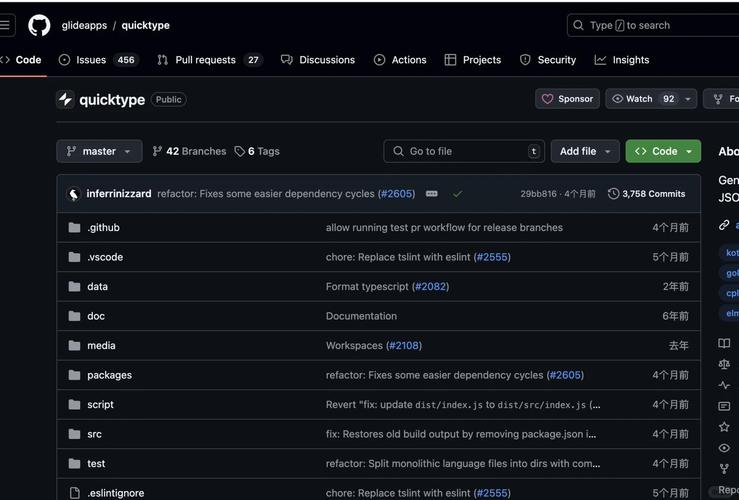Click the .vscode folder icon
The image size is (739, 500).
coord(74,257)
